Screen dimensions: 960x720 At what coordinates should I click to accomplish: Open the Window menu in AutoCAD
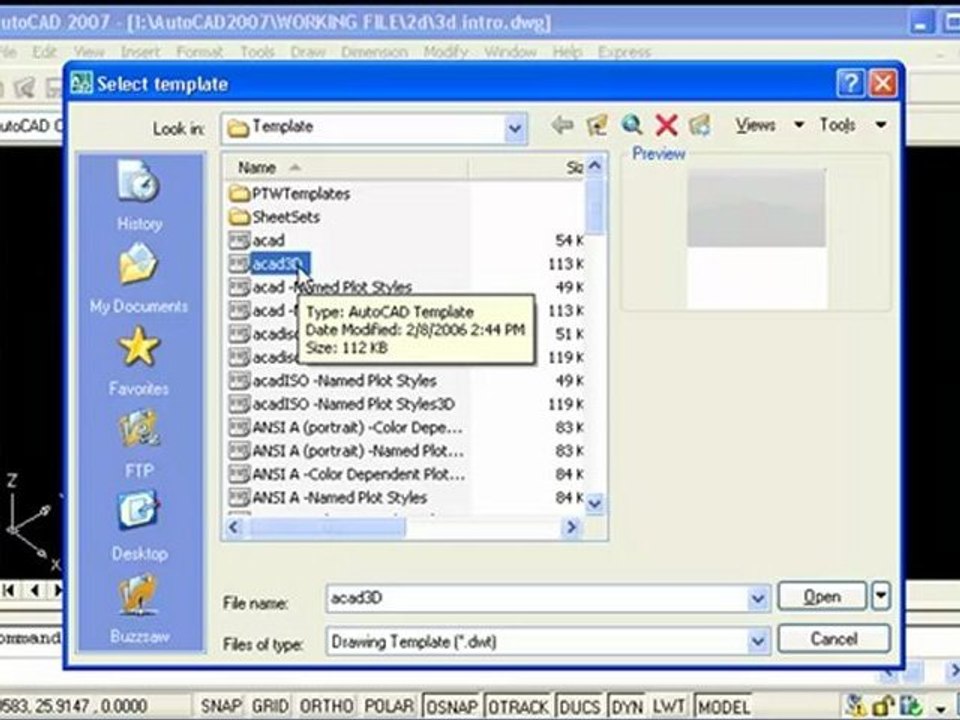click(510, 52)
